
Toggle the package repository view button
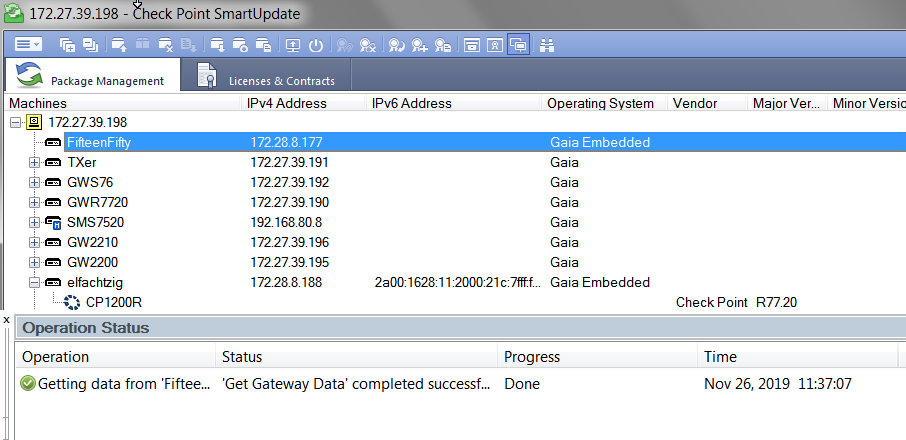[x=472, y=45]
